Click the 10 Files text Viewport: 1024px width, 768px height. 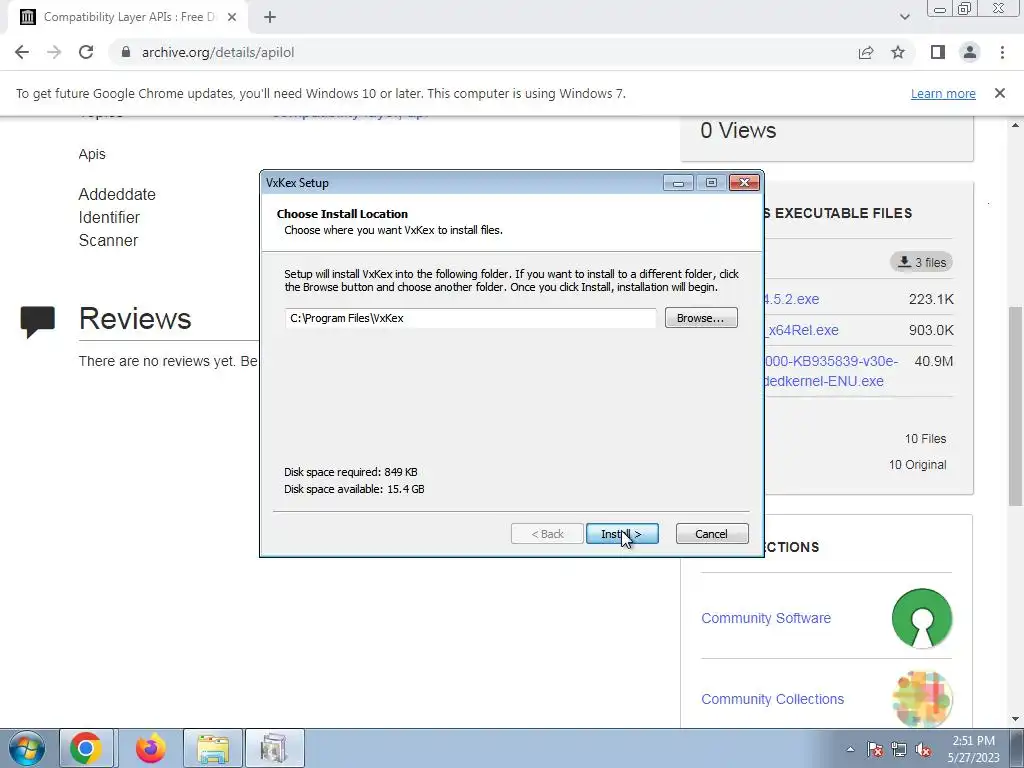click(x=925, y=439)
